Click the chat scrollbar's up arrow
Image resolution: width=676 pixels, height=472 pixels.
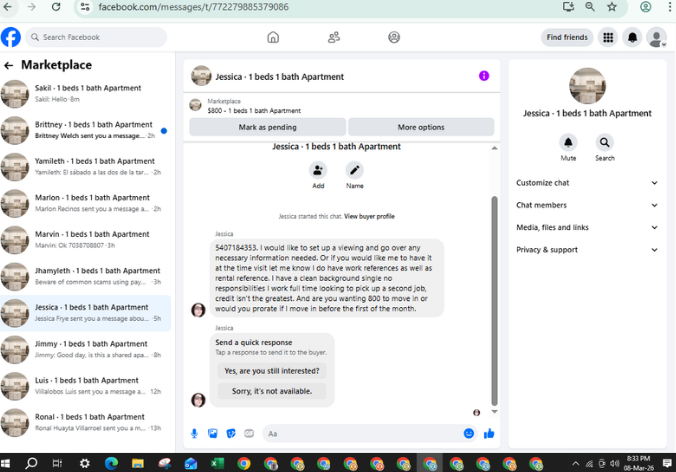pyautogui.click(x=494, y=148)
